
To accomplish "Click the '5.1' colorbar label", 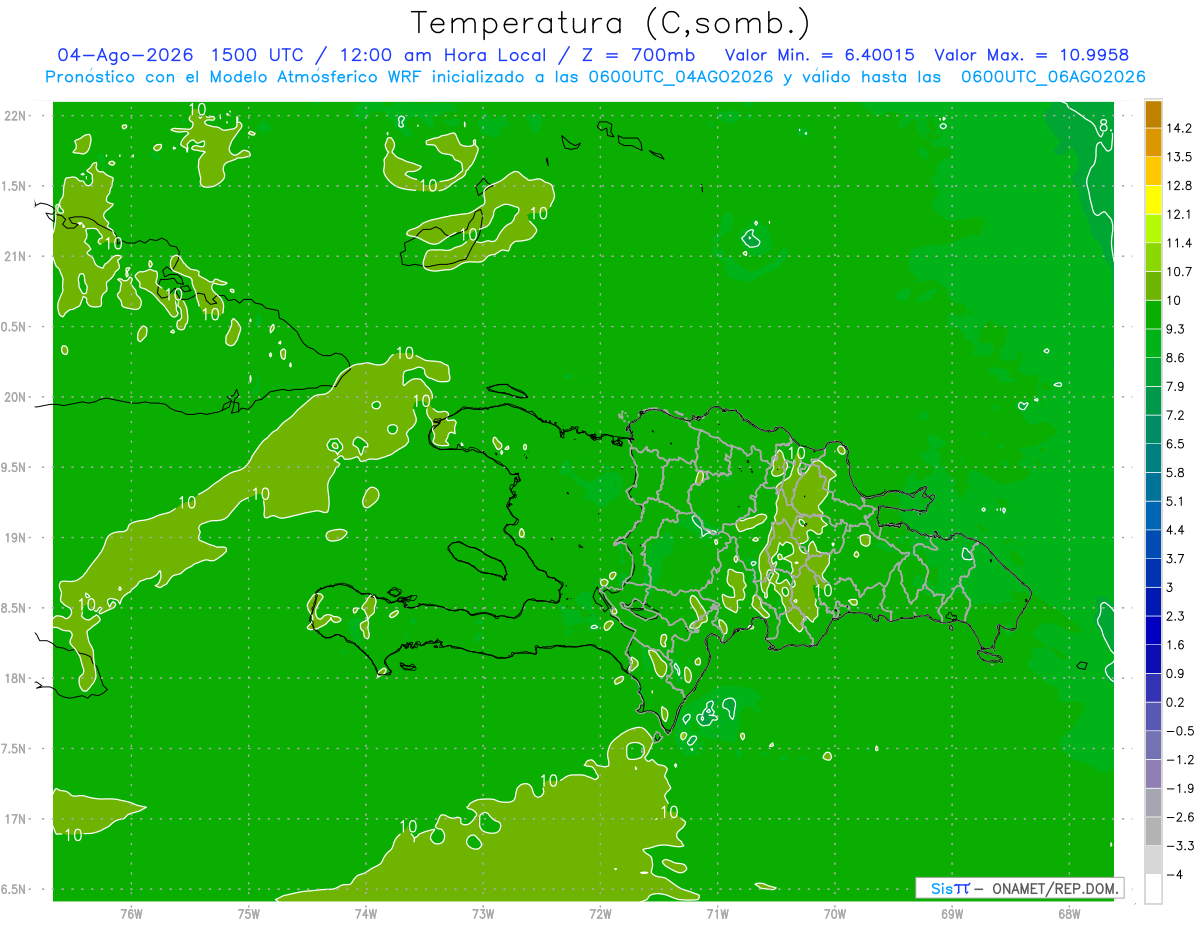I will coord(1176,501).
